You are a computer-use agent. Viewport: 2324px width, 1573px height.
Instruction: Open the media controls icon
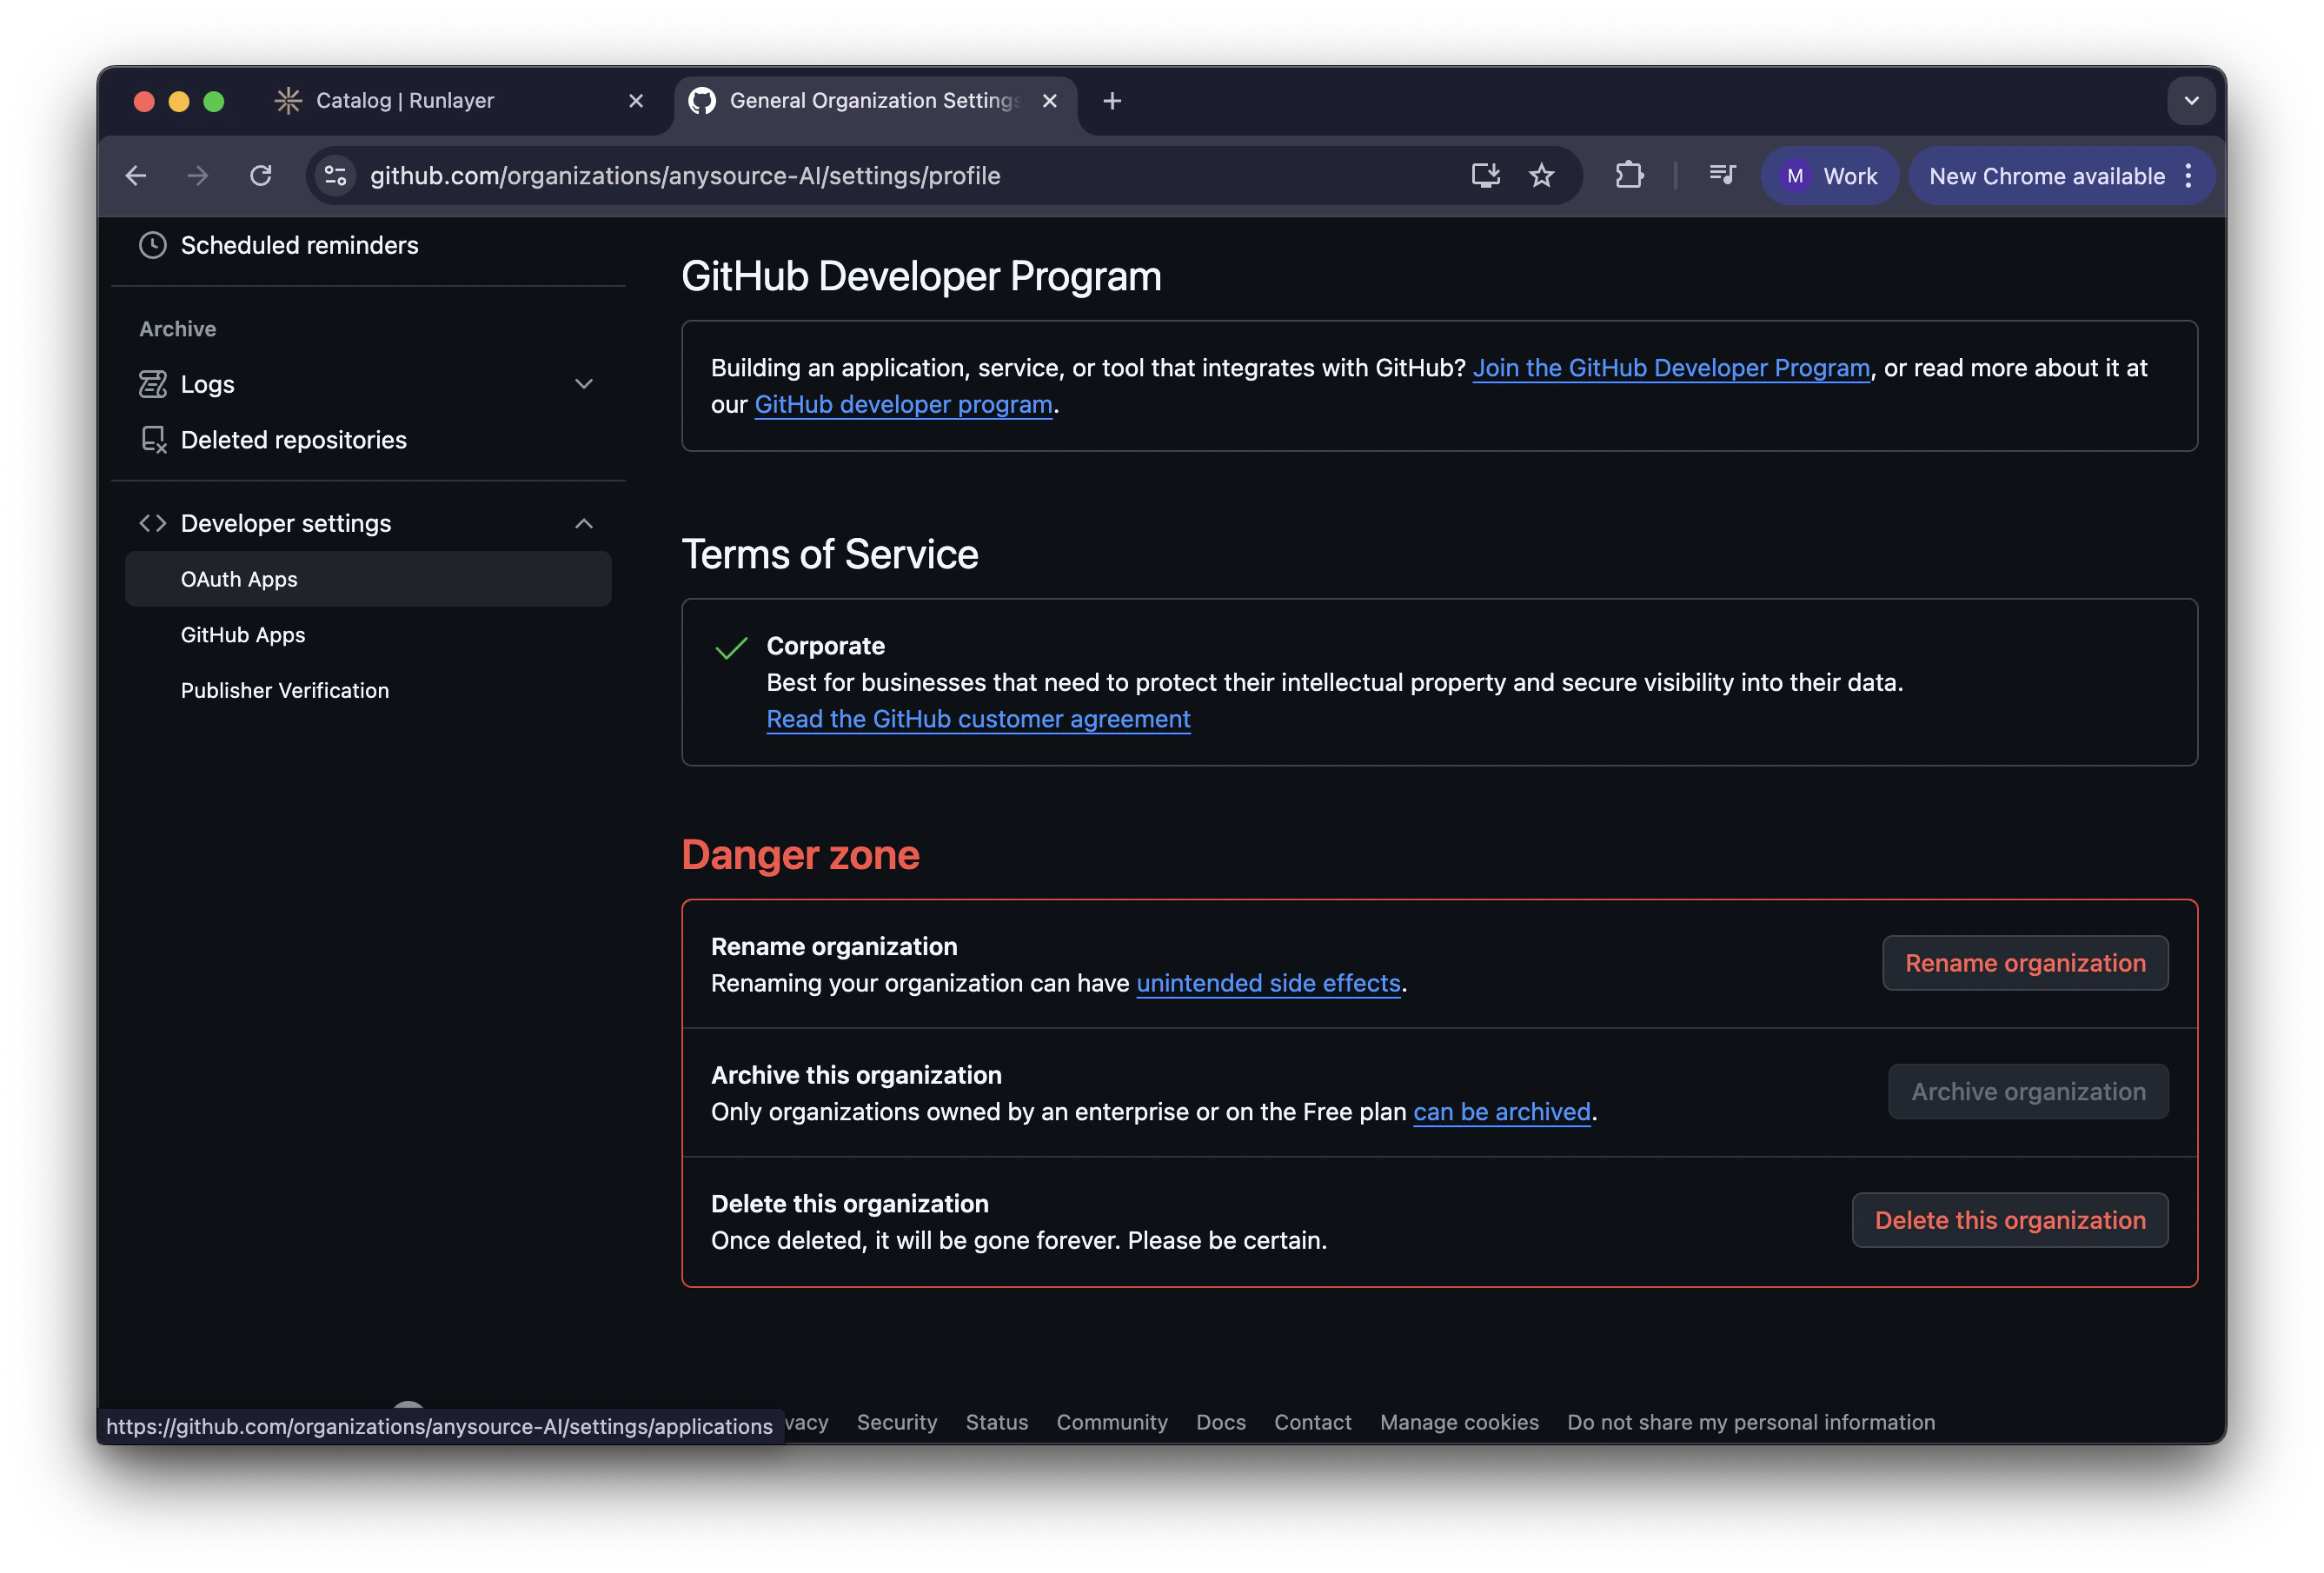[1722, 176]
